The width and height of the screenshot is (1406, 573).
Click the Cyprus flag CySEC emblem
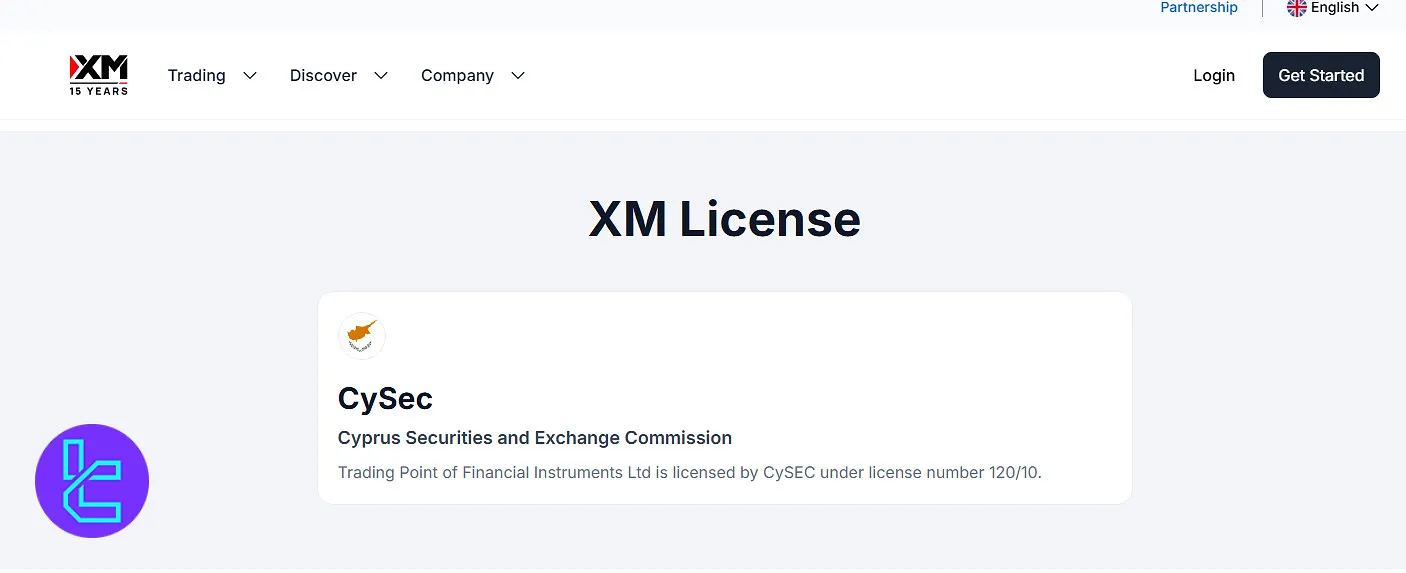[x=362, y=336]
